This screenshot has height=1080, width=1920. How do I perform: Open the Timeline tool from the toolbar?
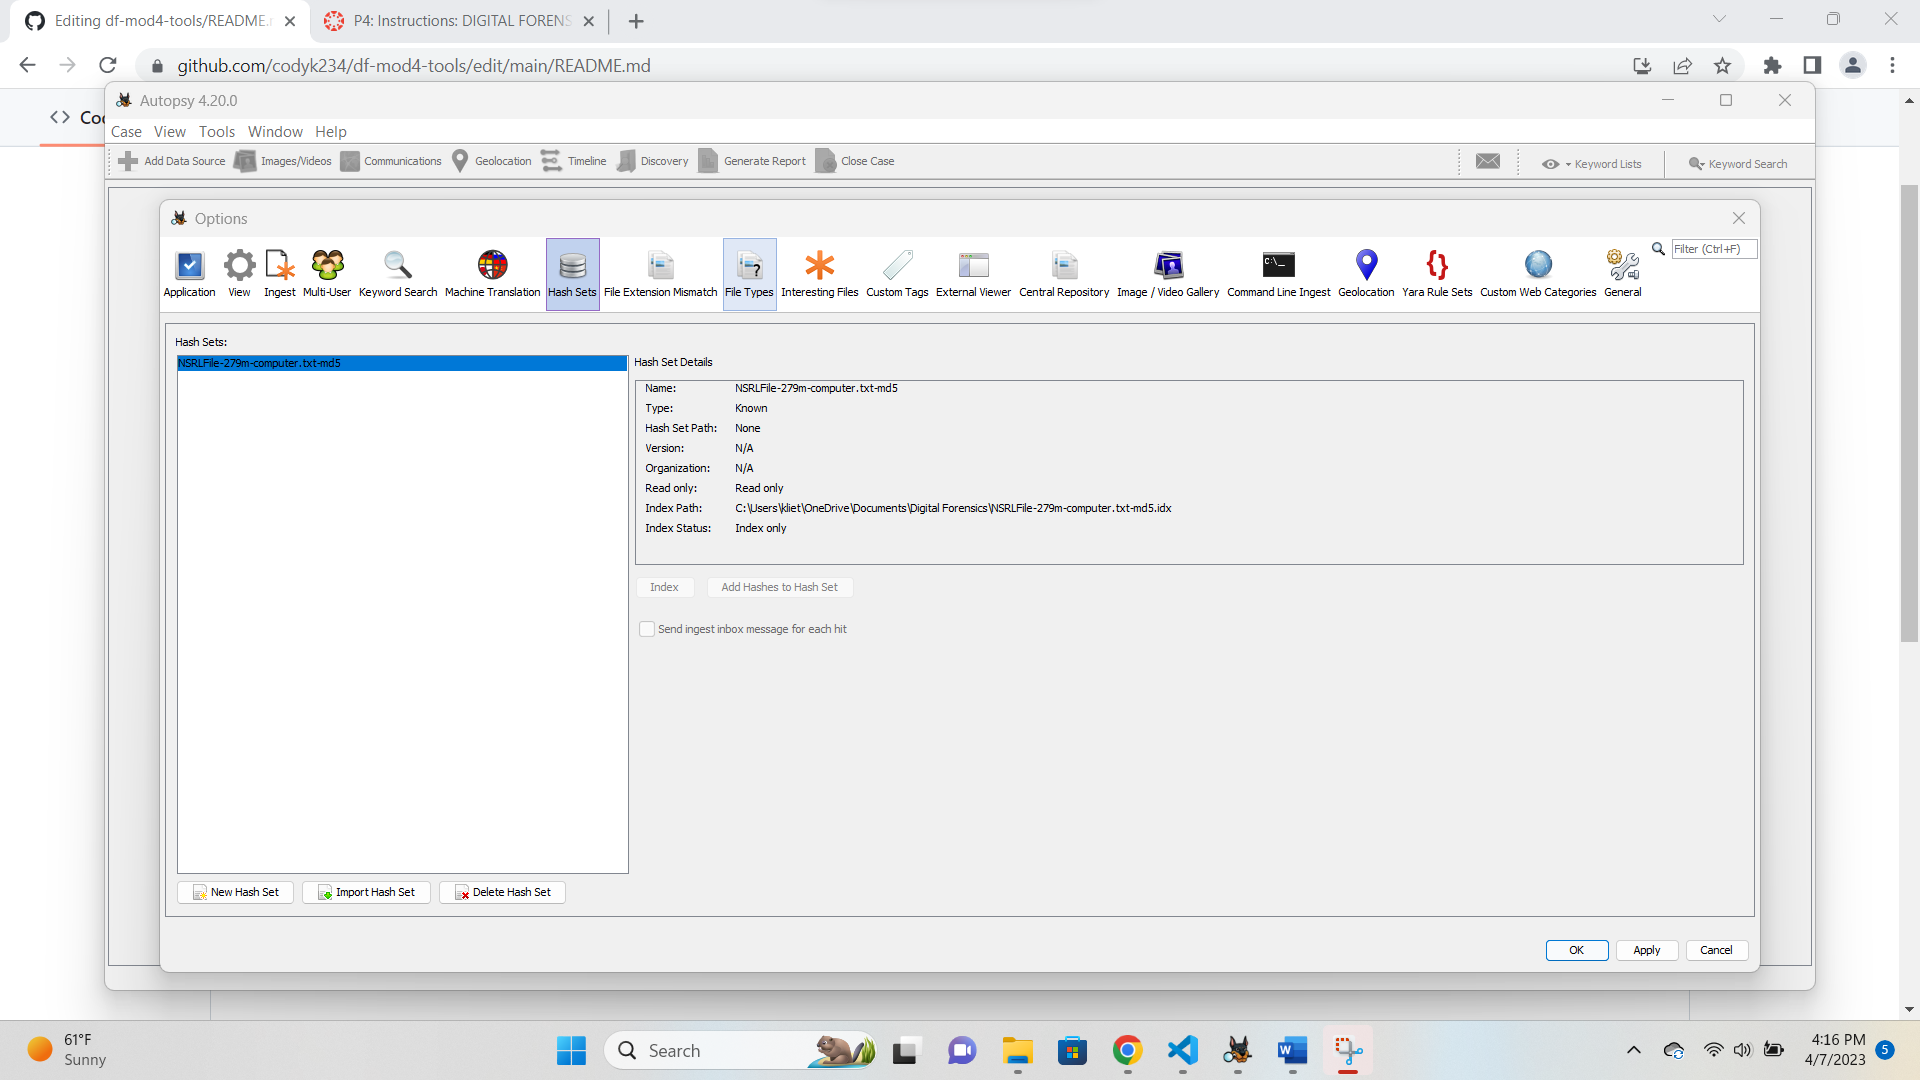tap(575, 160)
